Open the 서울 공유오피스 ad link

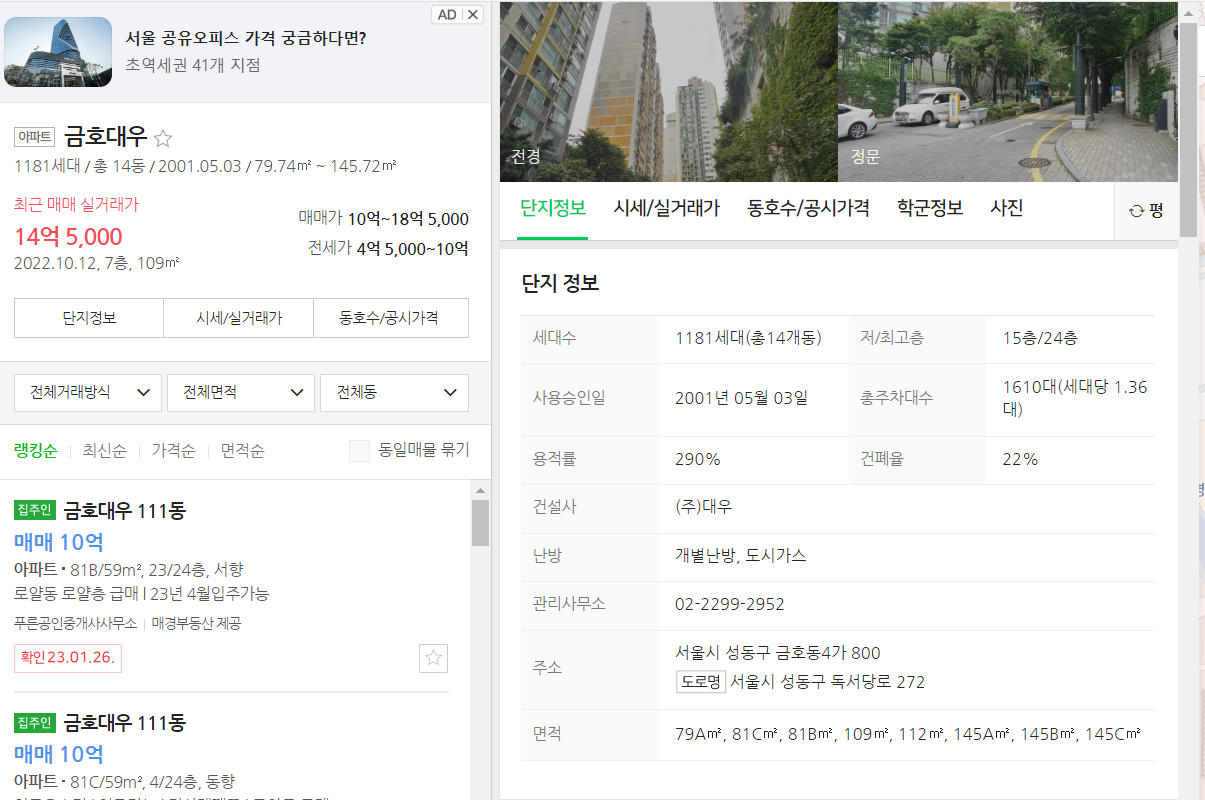click(x=245, y=39)
